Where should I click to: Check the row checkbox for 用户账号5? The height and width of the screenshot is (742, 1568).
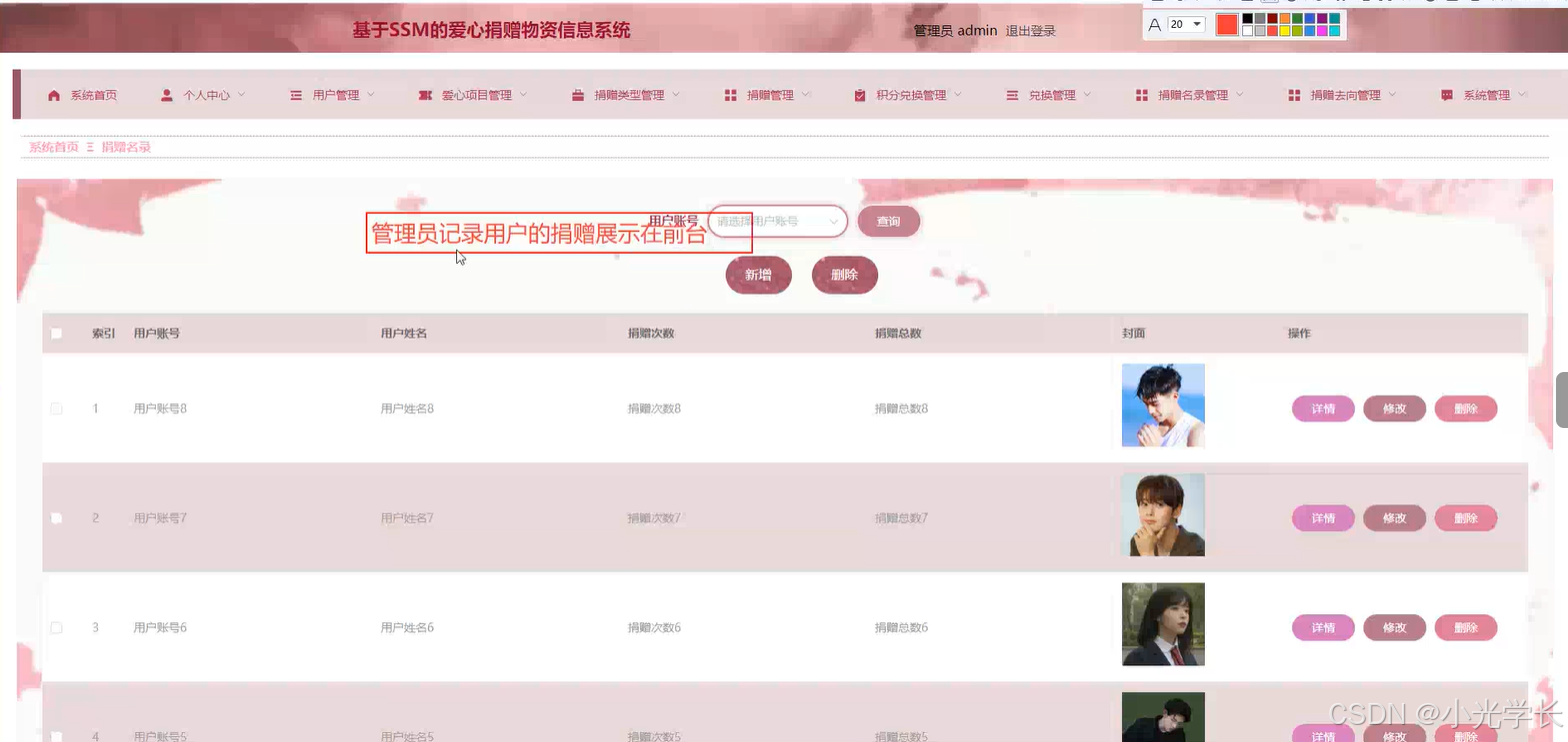tap(56, 736)
